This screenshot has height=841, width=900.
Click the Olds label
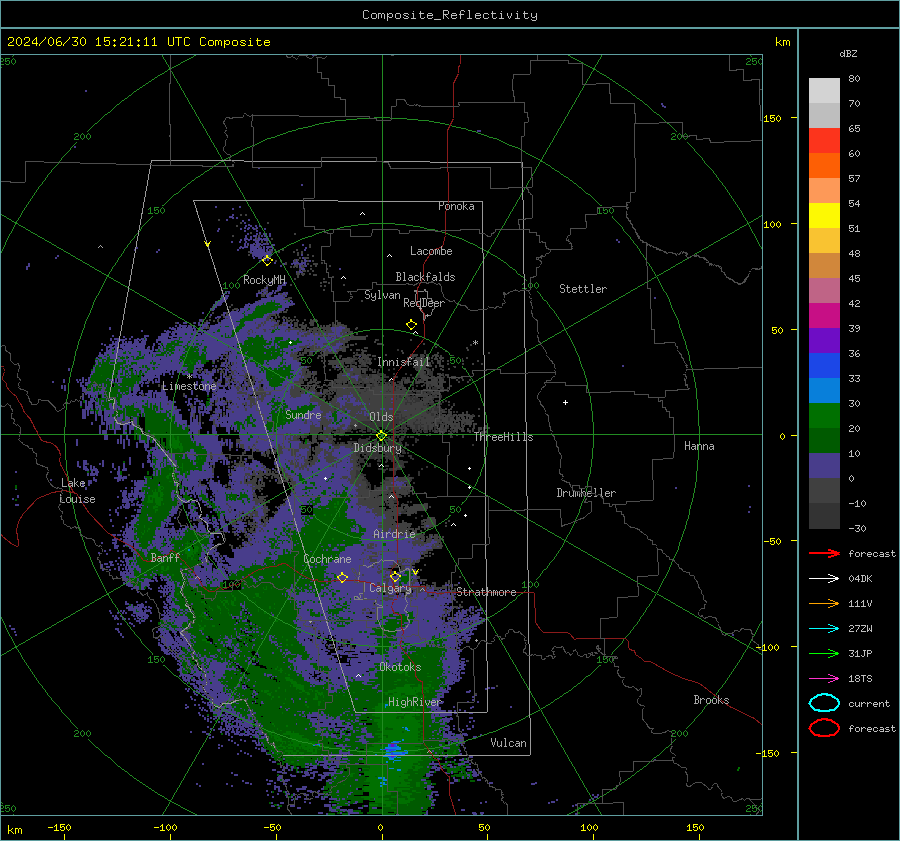pyautogui.click(x=381, y=417)
